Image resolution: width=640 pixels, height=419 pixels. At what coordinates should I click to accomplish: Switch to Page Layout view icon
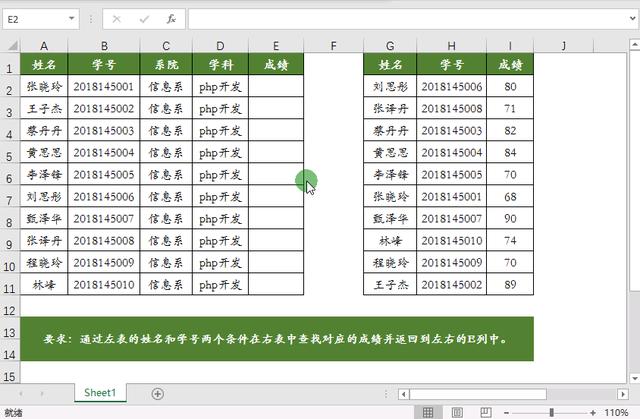pos(457,412)
